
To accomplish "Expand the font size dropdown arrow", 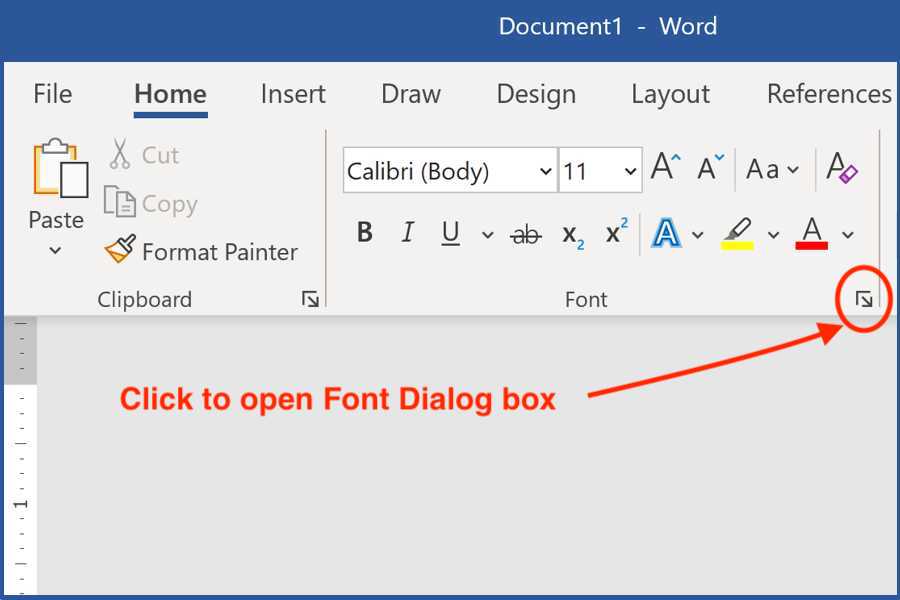I will point(630,171).
